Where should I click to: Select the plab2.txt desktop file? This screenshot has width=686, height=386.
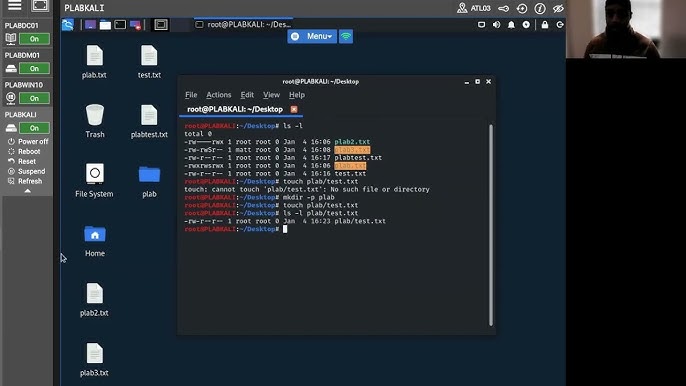pos(94,300)
